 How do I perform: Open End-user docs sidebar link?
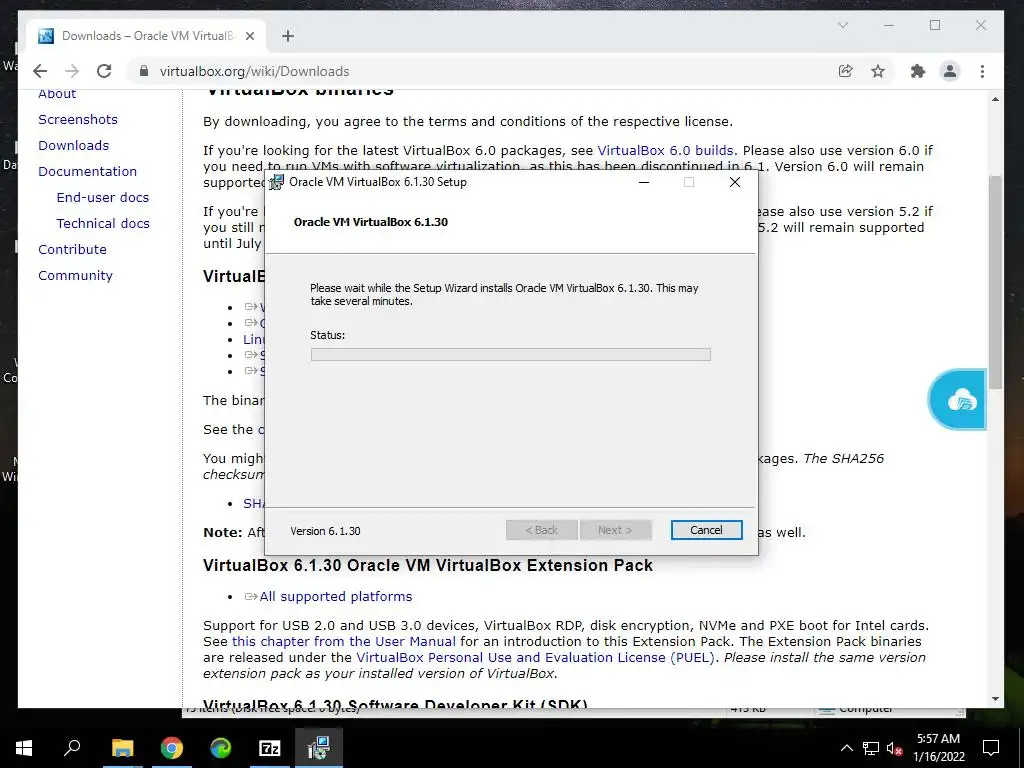tap(103, 197)
